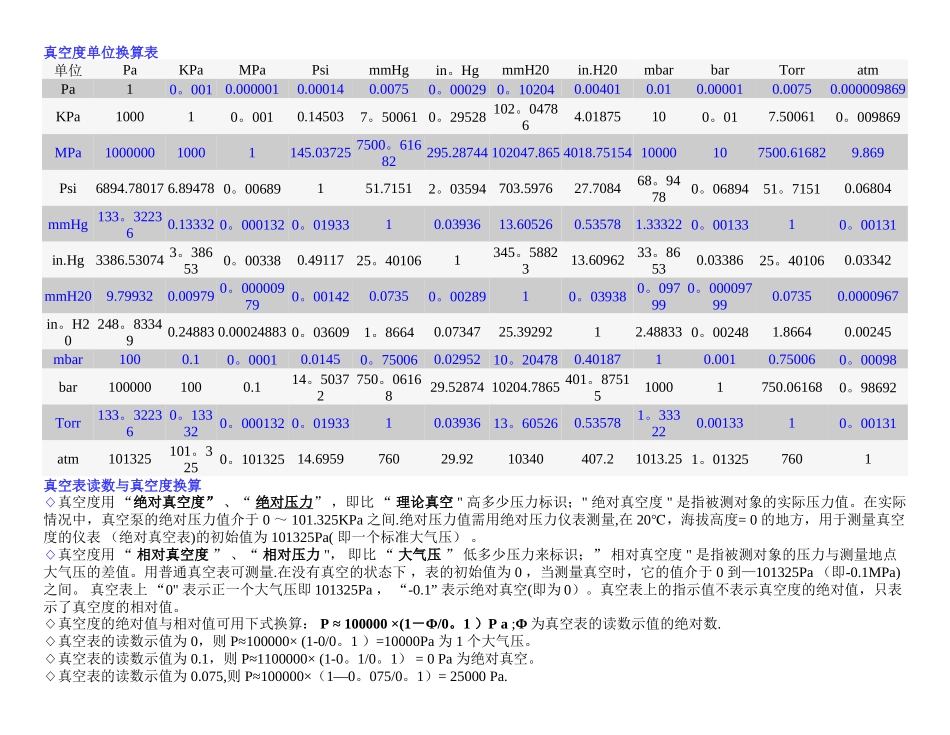950x735 pixels.
Task: Click the cell 6.89478
Action: tap(191, 188)
